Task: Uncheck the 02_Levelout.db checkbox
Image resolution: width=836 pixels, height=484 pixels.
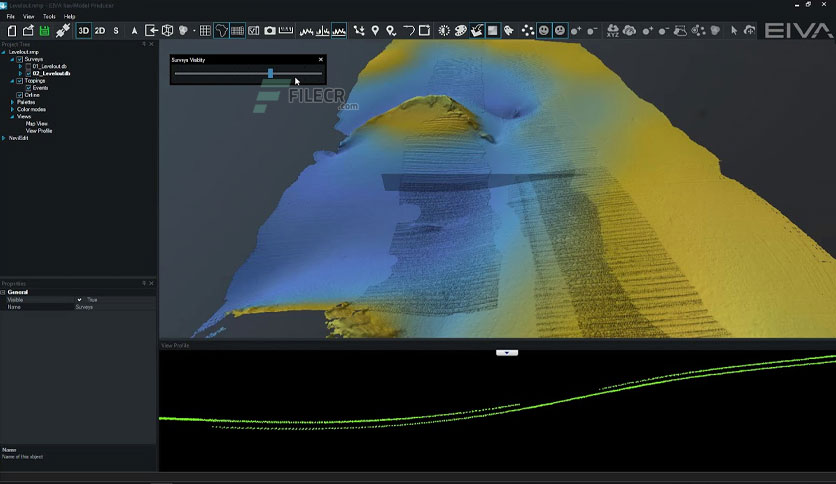Action: [28, 74]
